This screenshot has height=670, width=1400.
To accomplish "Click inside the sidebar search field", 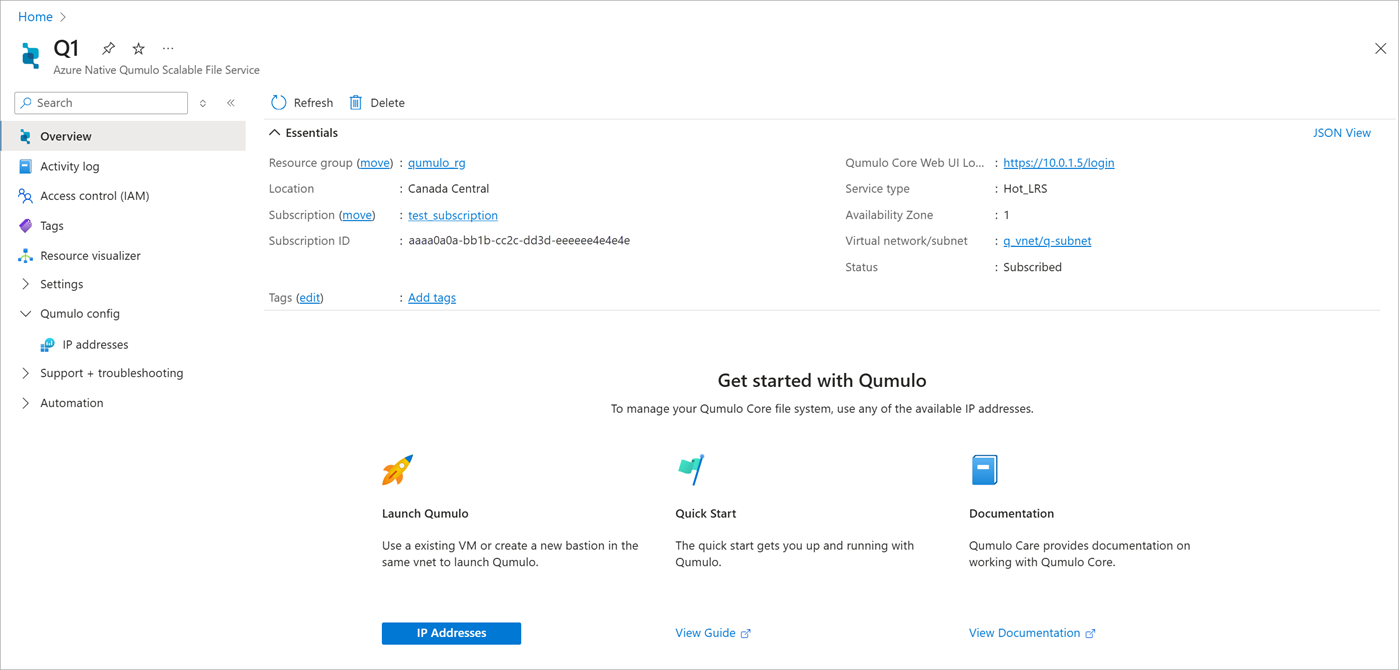I will (100, 102).
